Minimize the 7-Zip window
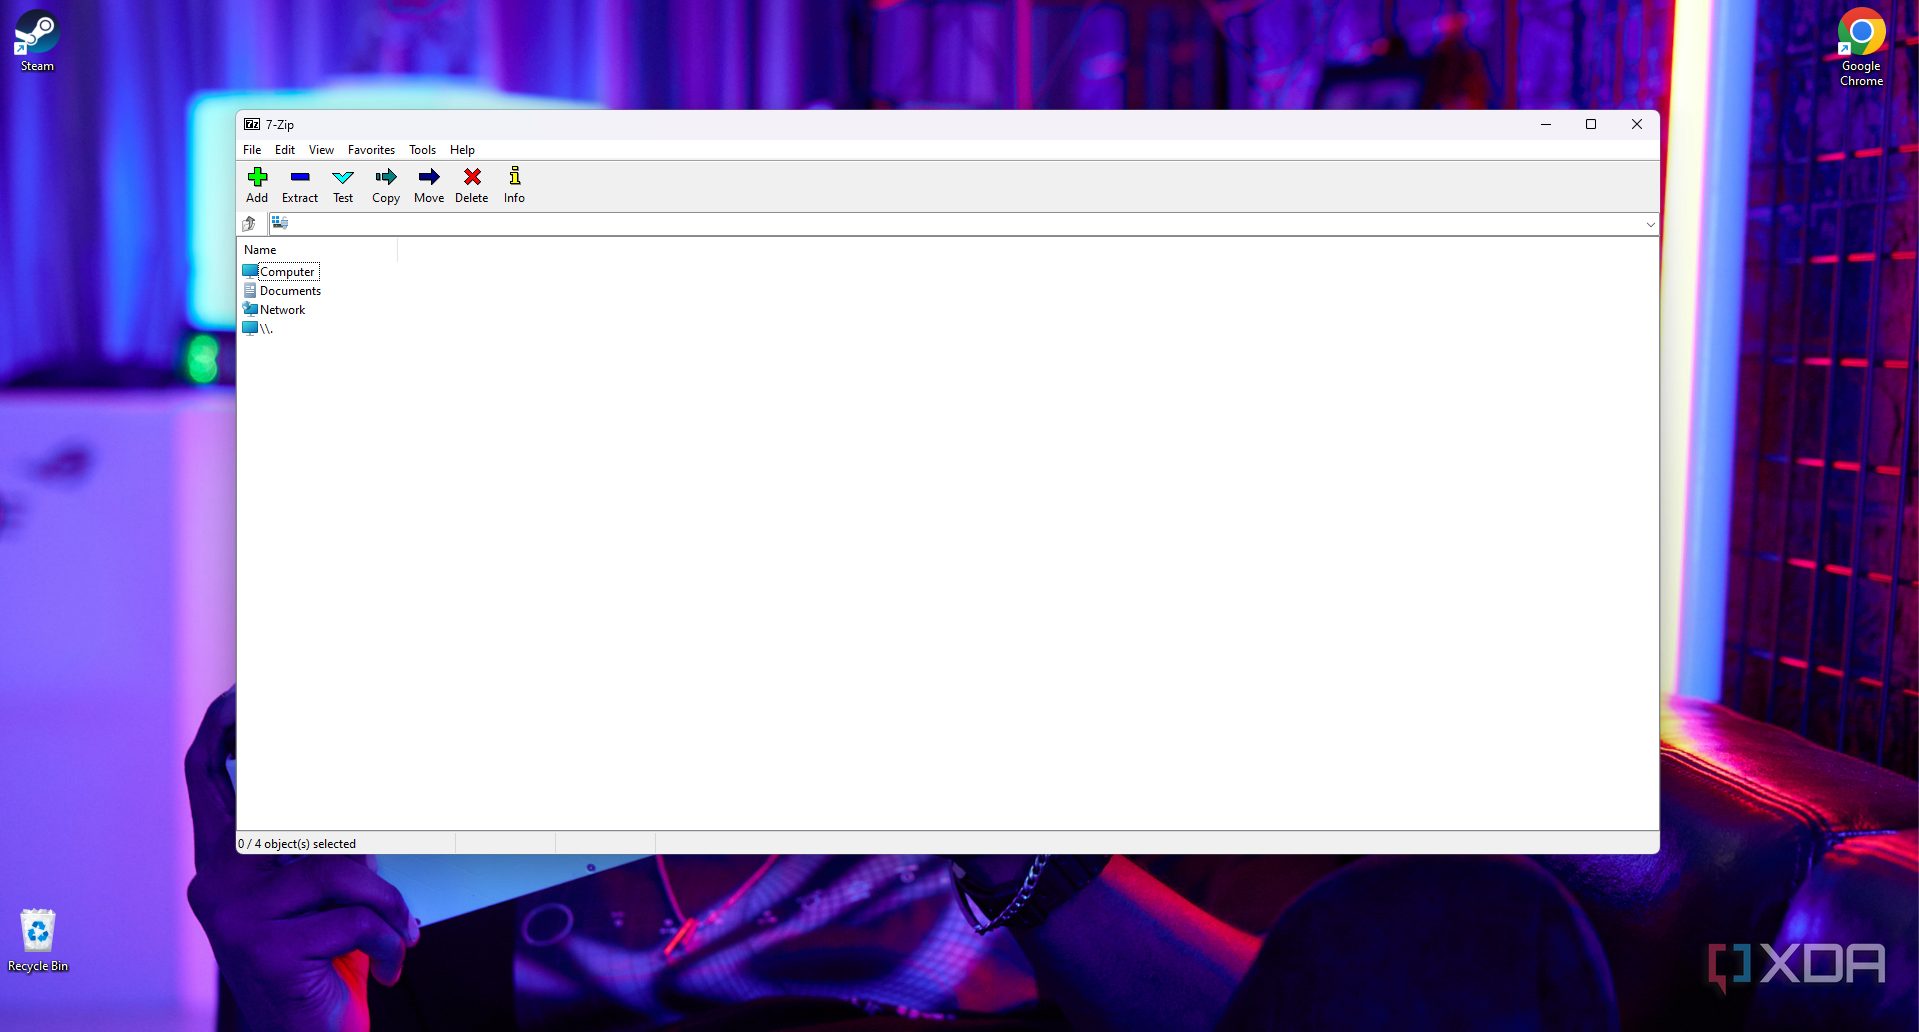This screenshot has height=1032, width=1919. (x=1545, y=124)
